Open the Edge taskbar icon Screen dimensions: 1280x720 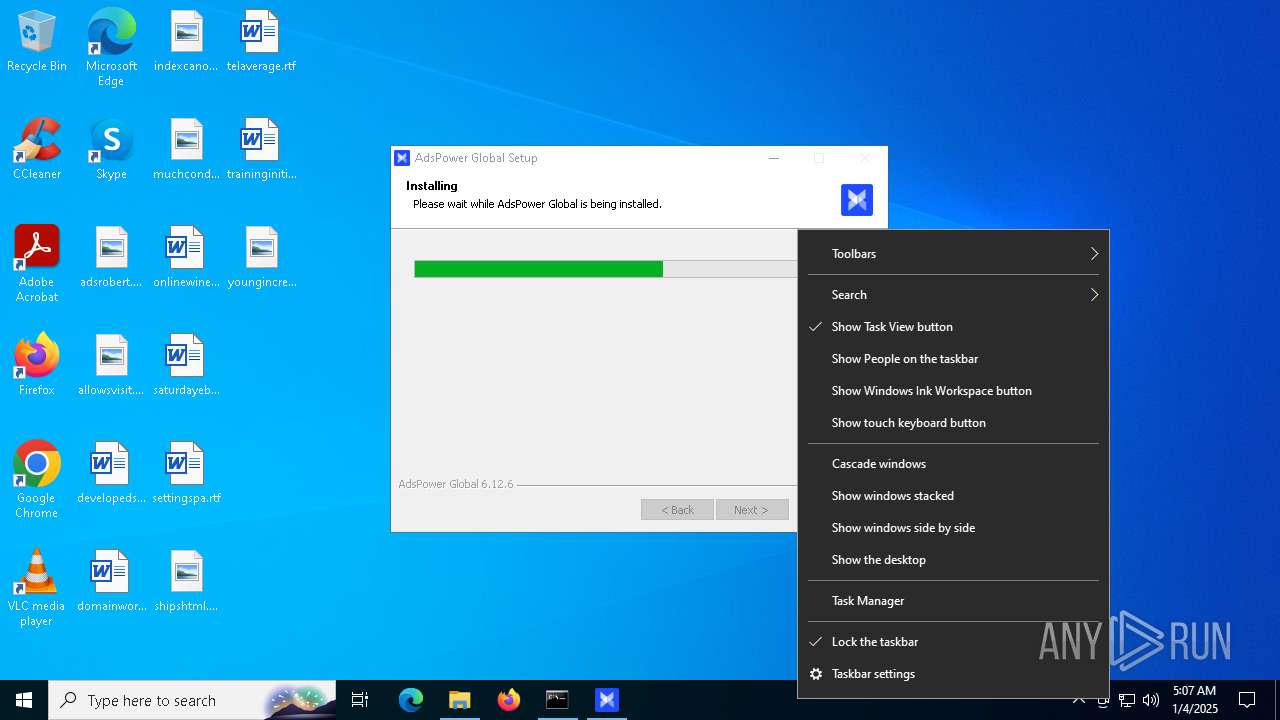click(411, 700)
